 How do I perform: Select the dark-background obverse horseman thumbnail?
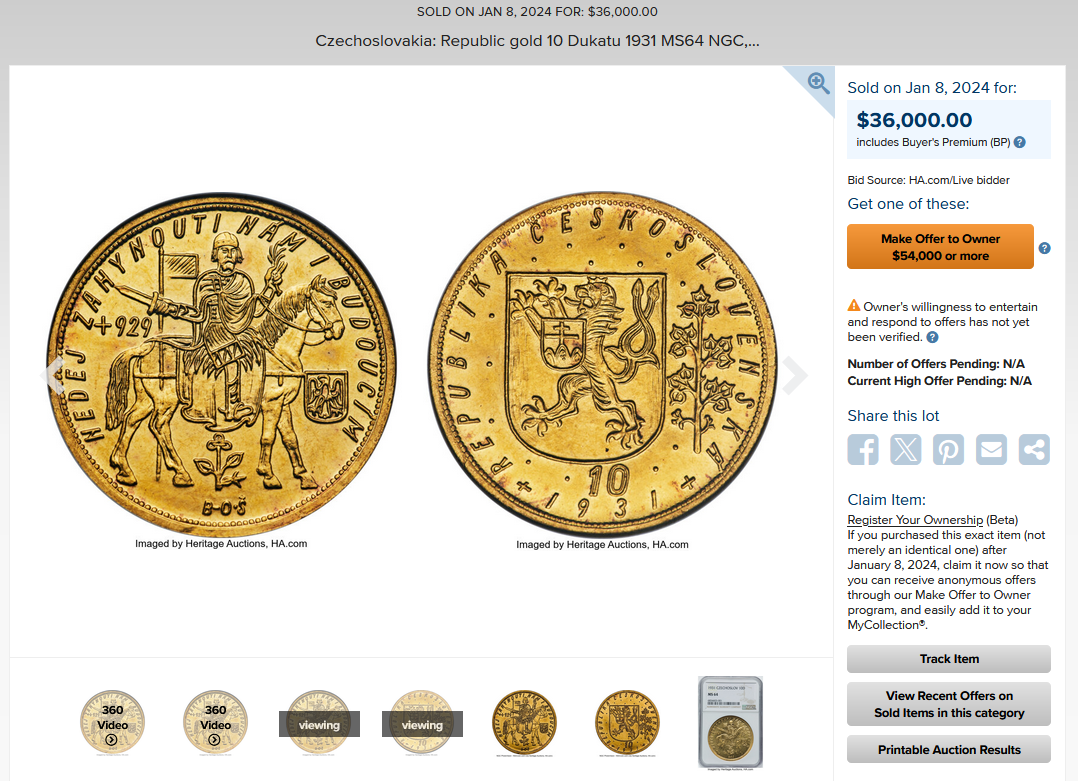tap(524, 723)
